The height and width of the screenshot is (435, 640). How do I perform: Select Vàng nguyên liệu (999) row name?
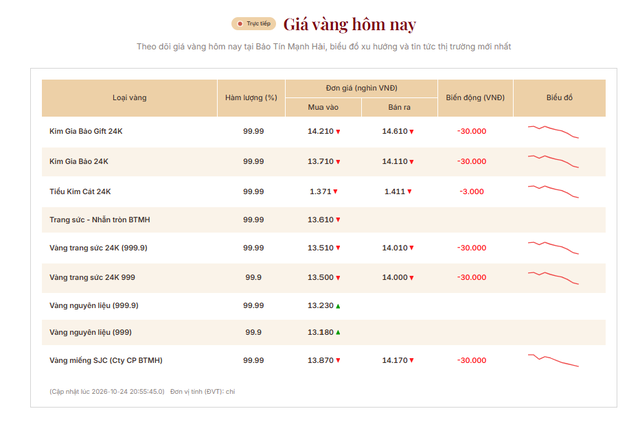[91, 333]
